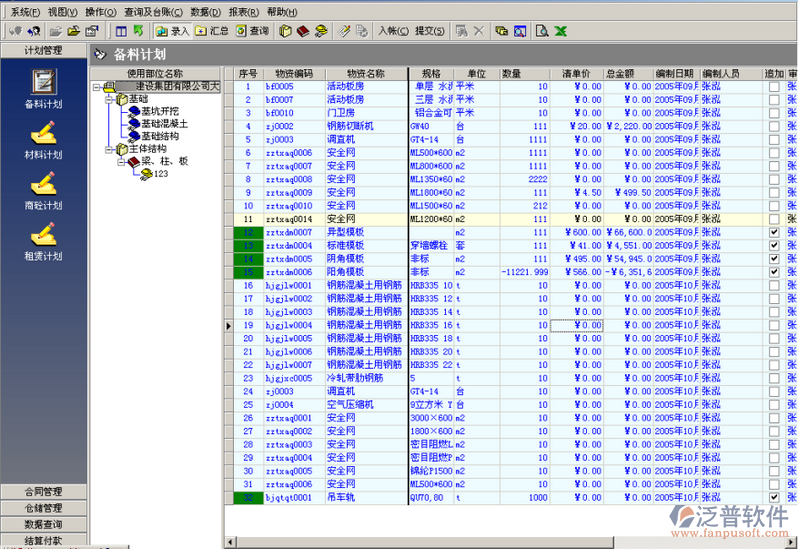Click the print preview magnifier toolbar icon
This screenshot has width=799, height=549.
[x=541, y=31]
